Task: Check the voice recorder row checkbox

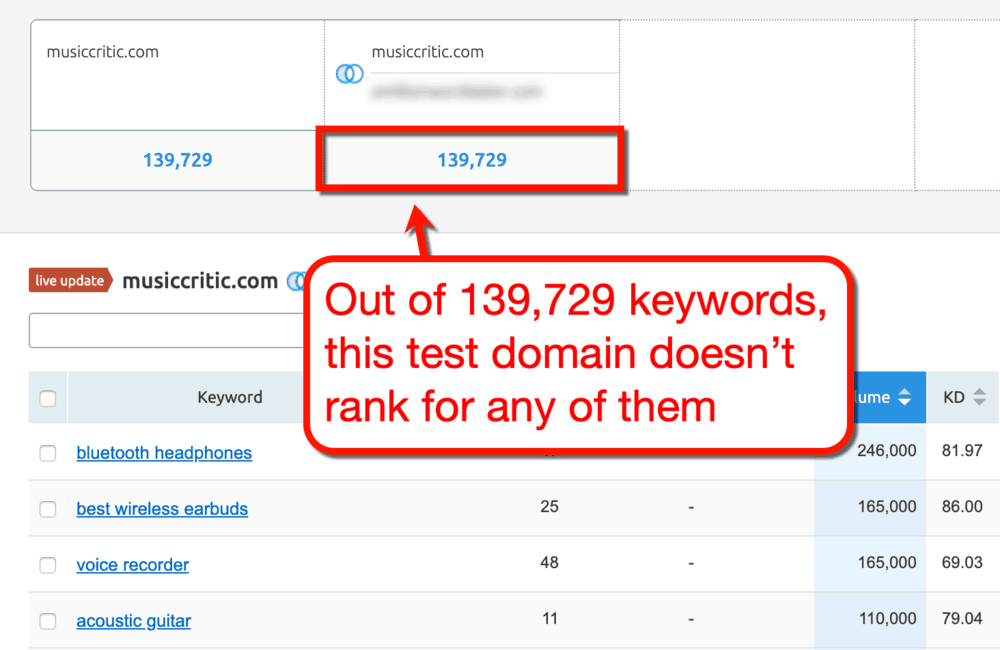Action: tap(47, 565)
